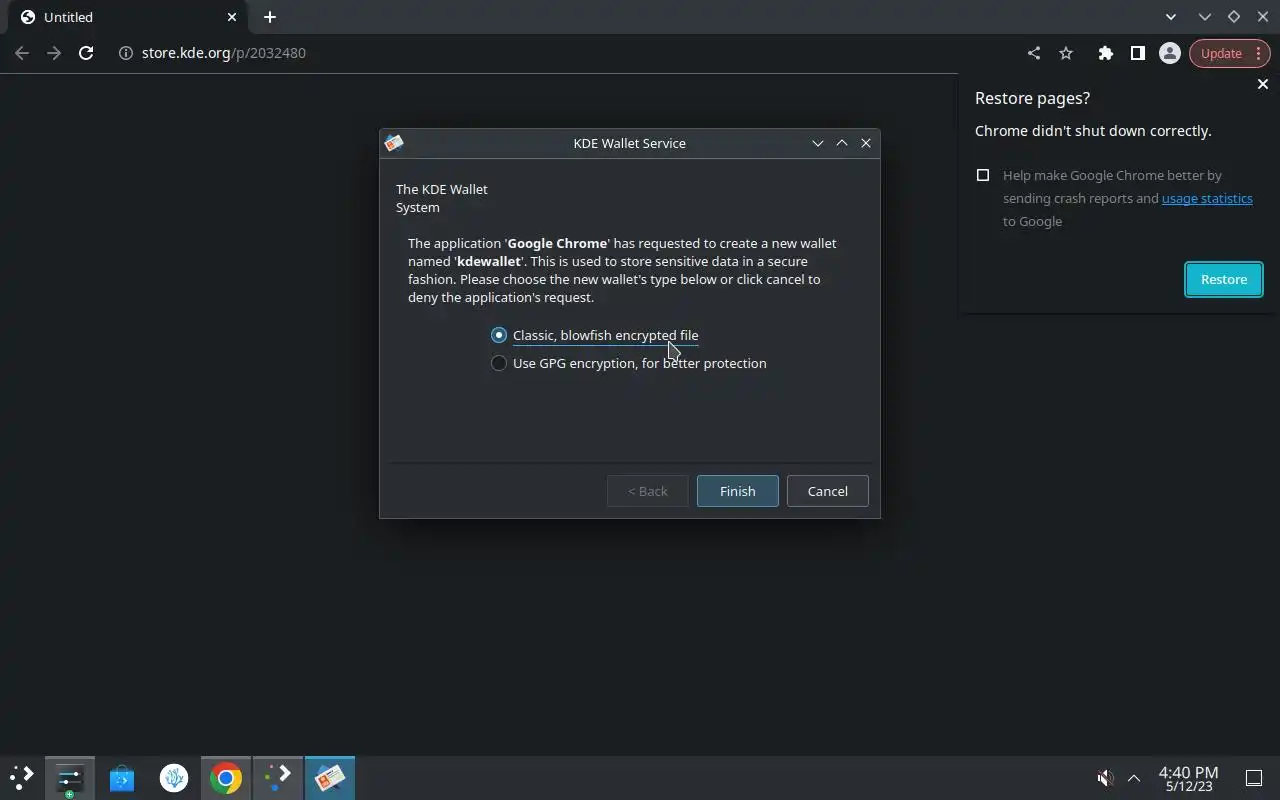
Task: Click show desktop icon in taskbar
Action: click(1253, 778)
